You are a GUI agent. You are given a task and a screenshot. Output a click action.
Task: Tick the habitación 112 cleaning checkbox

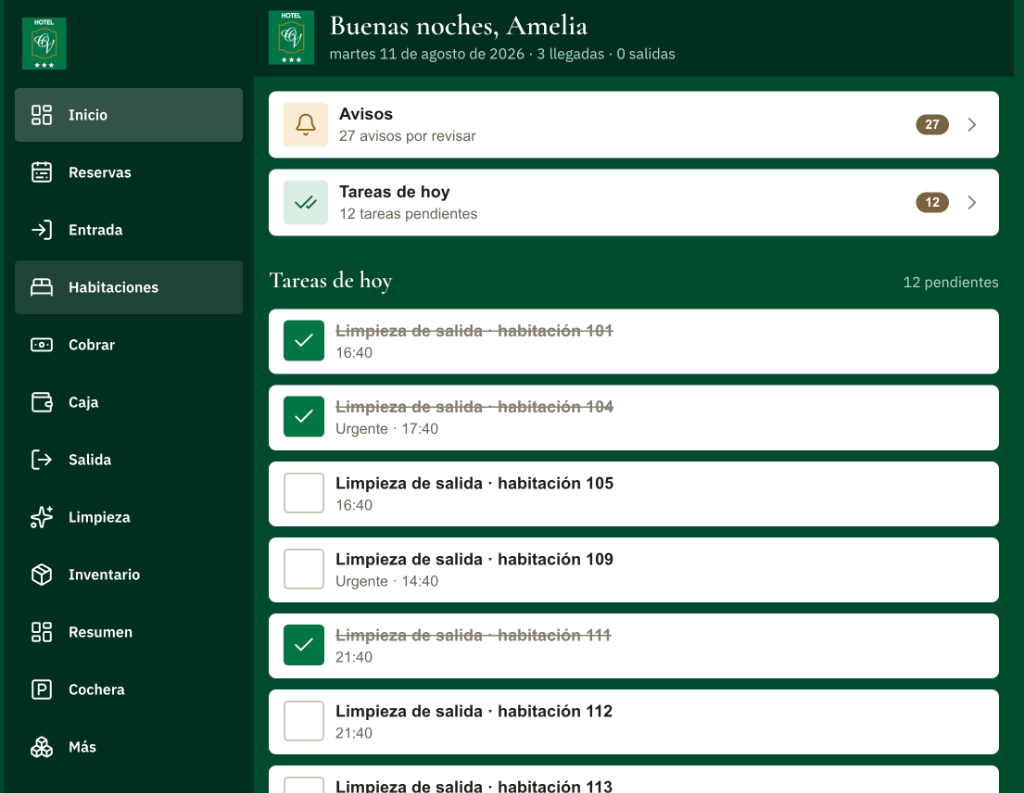tap(304, 721)
